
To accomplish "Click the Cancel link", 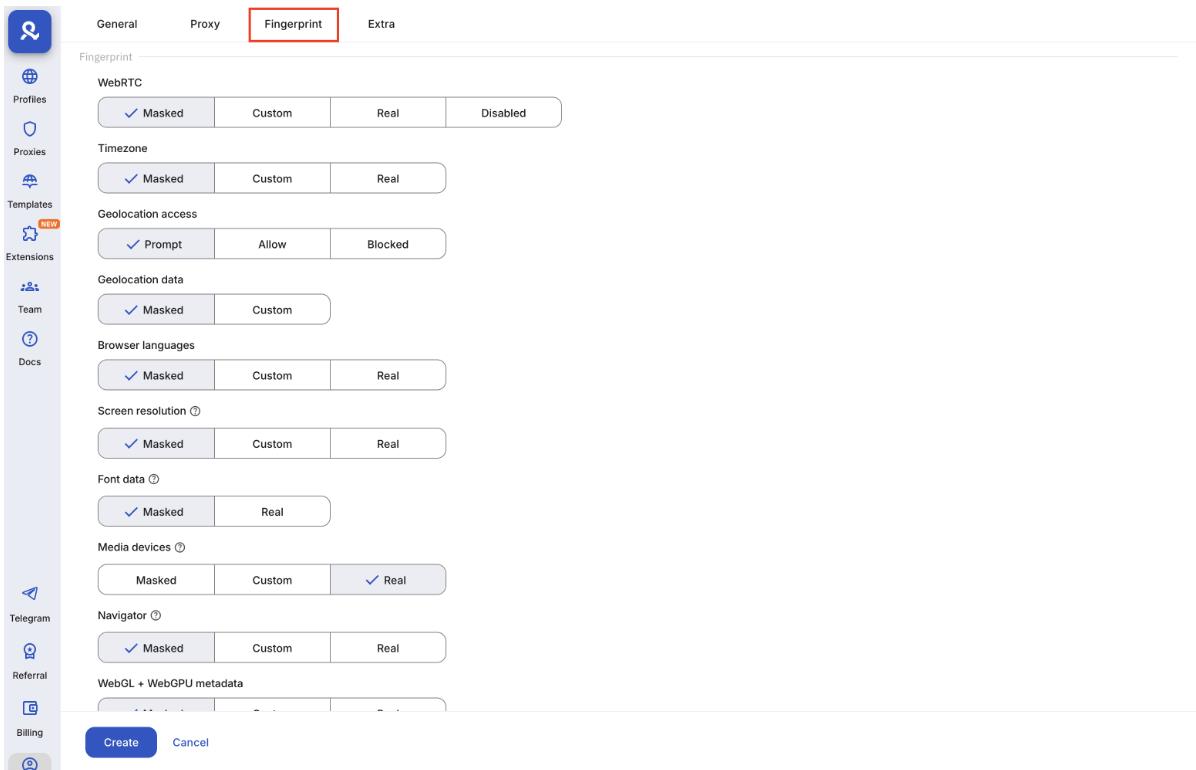I will click(x=190, y=742).
